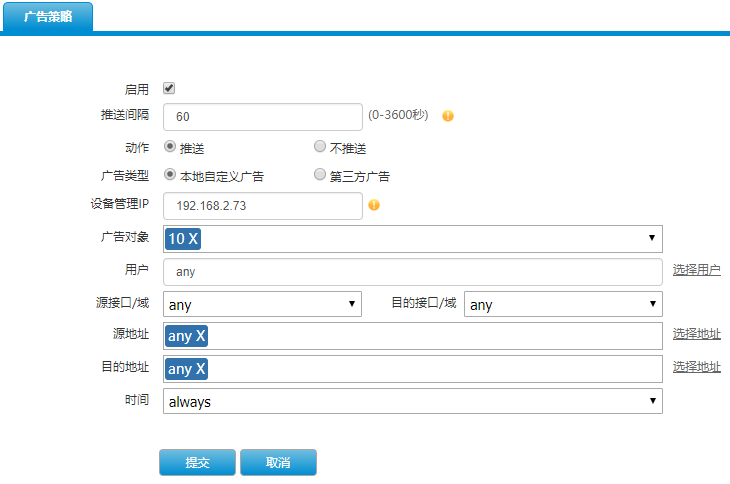
Task: Select the 不推送 radio button
Action: point(320,147)
